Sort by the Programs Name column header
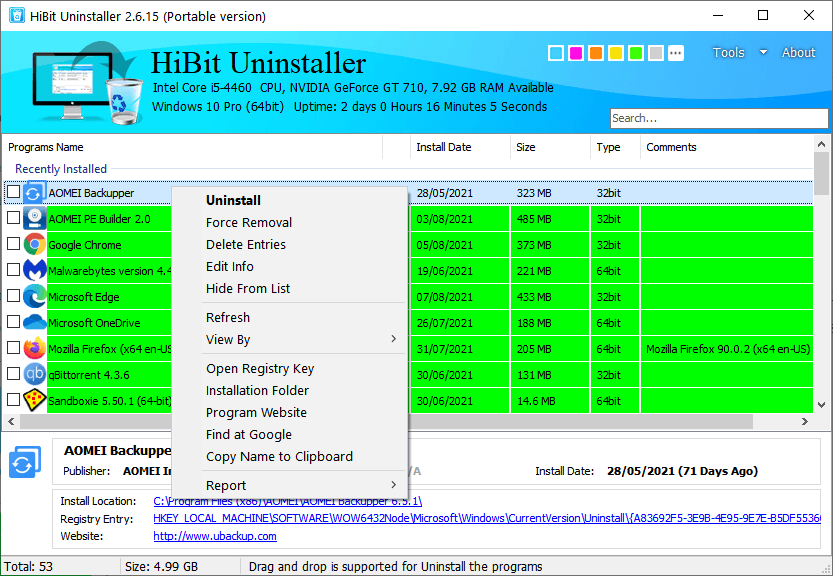This screenshot has height=576, width=833. pos(194,147)
